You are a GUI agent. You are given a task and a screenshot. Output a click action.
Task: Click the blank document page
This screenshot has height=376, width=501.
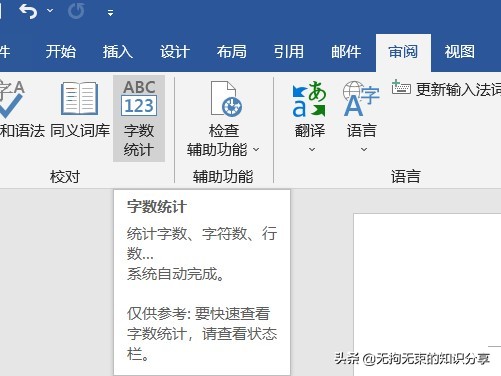[x=427, y=295]
